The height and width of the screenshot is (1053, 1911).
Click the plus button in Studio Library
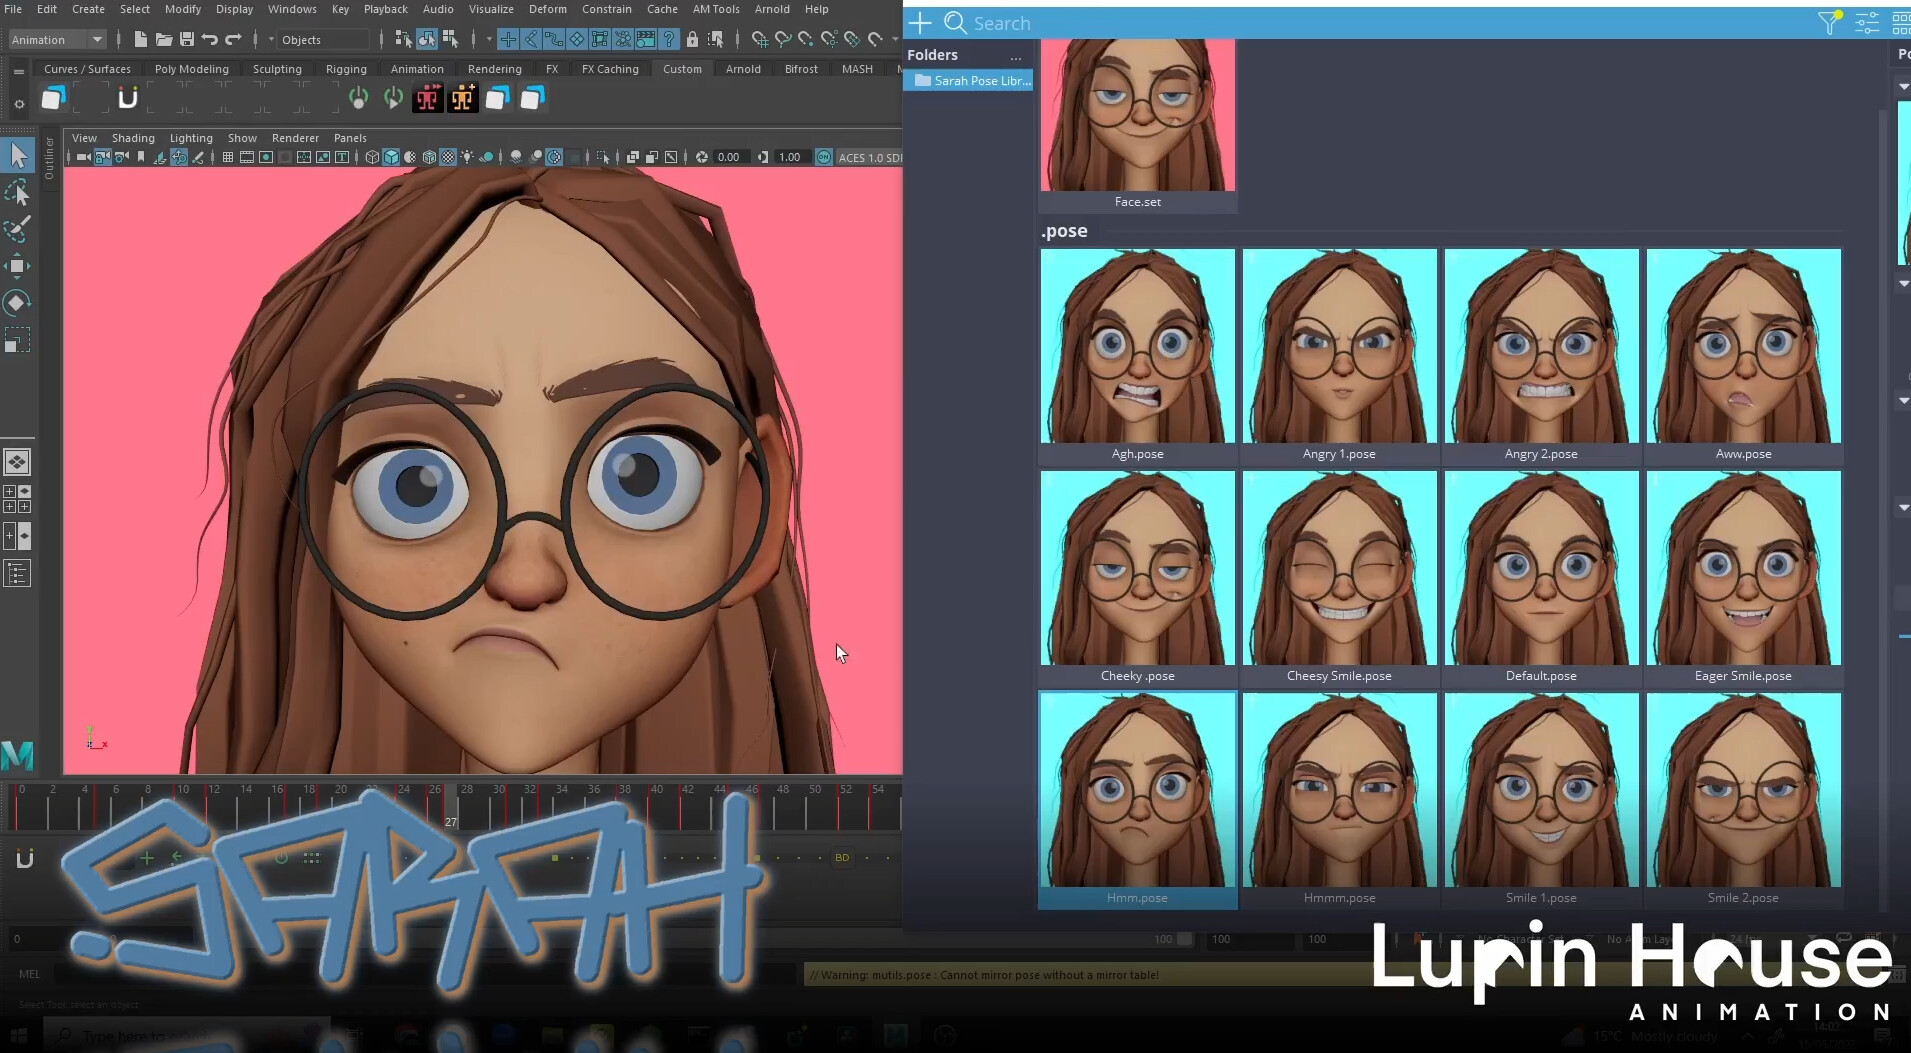tap(920, 22)
